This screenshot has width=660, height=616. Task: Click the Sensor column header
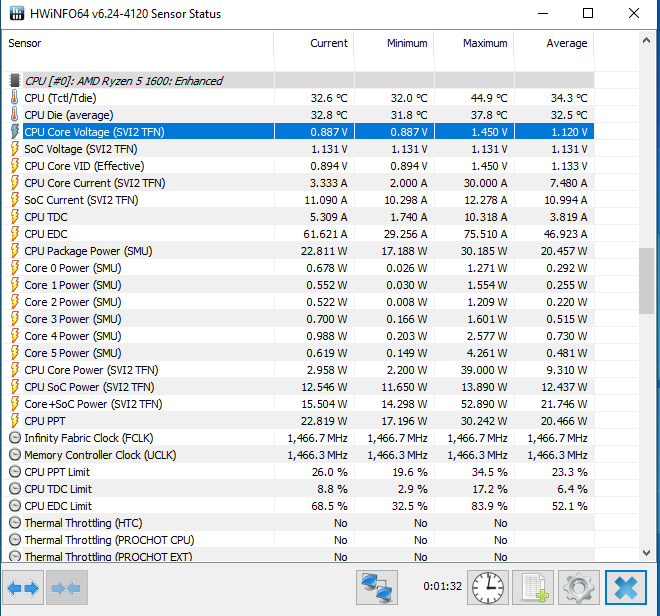pos(138,43)
